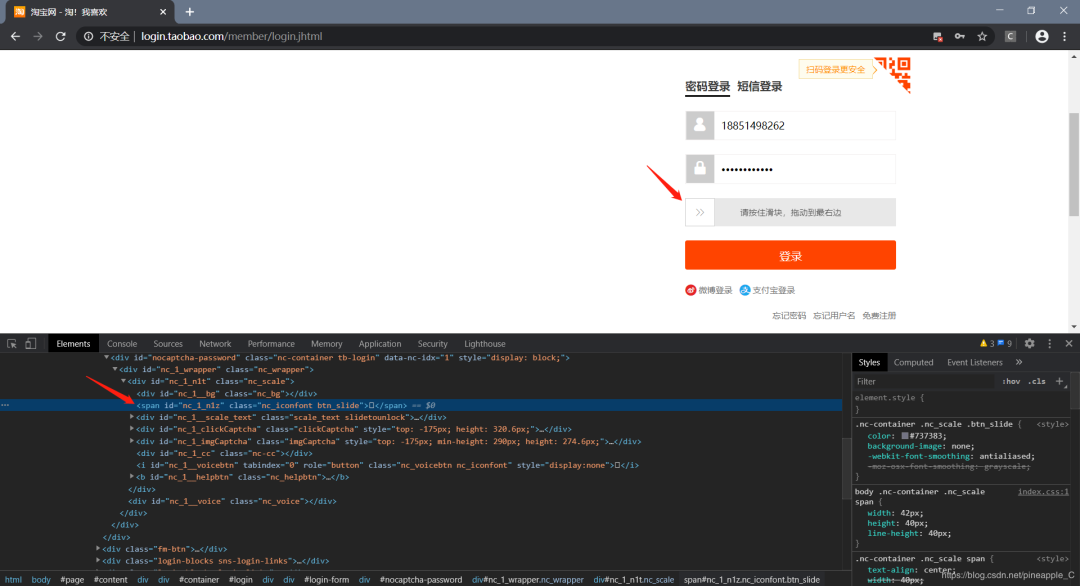The image size is (1080, 586).
Task: Select the inspect element cursor icon
Action: click(x=13, y=343)
